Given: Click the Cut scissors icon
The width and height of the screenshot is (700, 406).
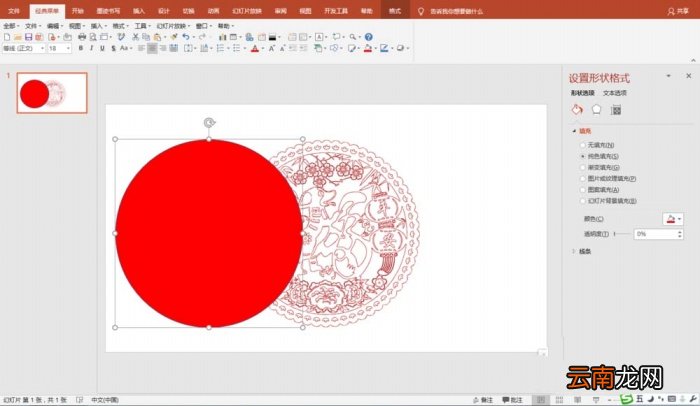Looking at the screenshot, I should pyautogui.click(x=136, y=37).
